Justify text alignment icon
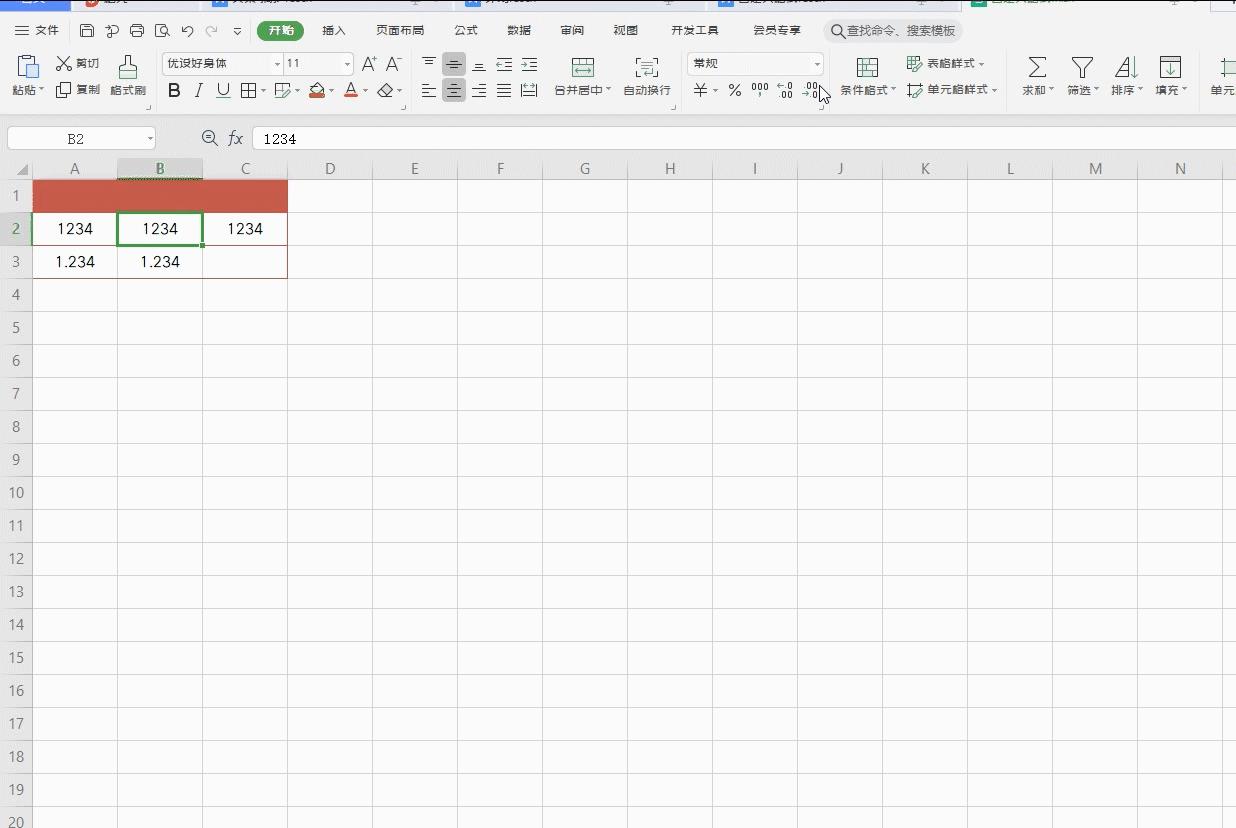The width and height of the screenshot is (1236, 828). [504, 91]
